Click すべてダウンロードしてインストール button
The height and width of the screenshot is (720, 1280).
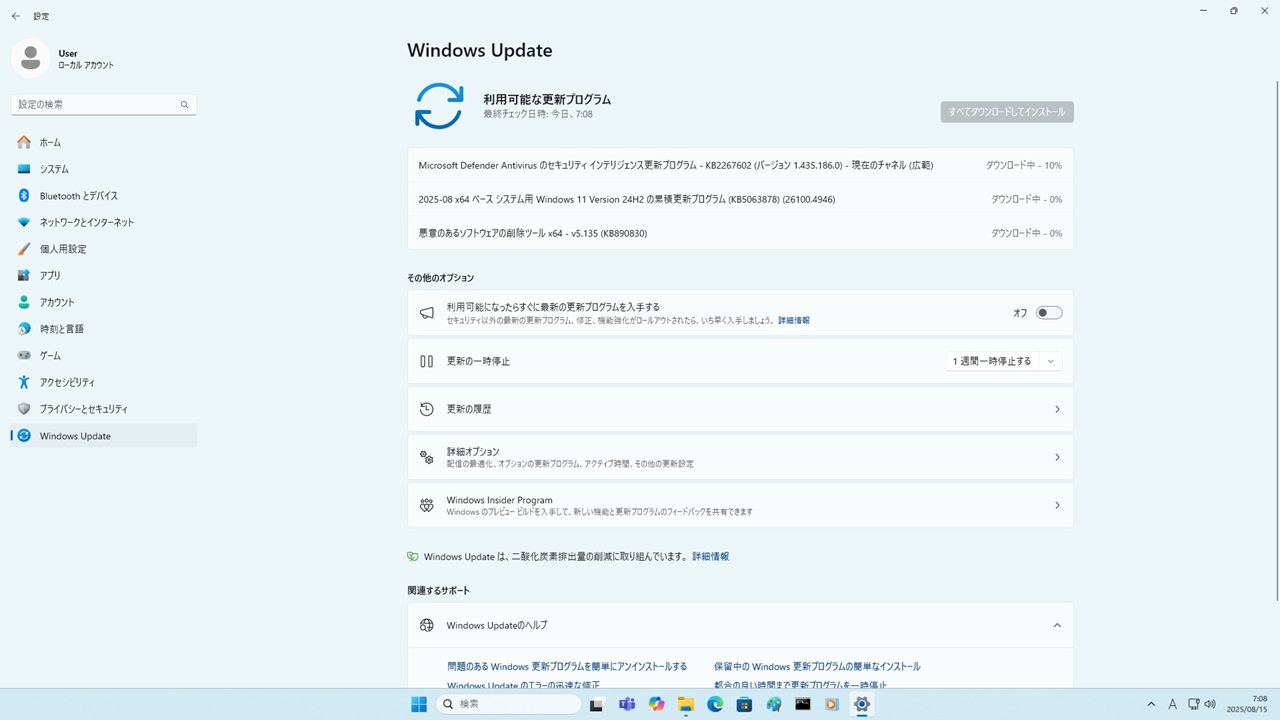[x=1007, y=112]
